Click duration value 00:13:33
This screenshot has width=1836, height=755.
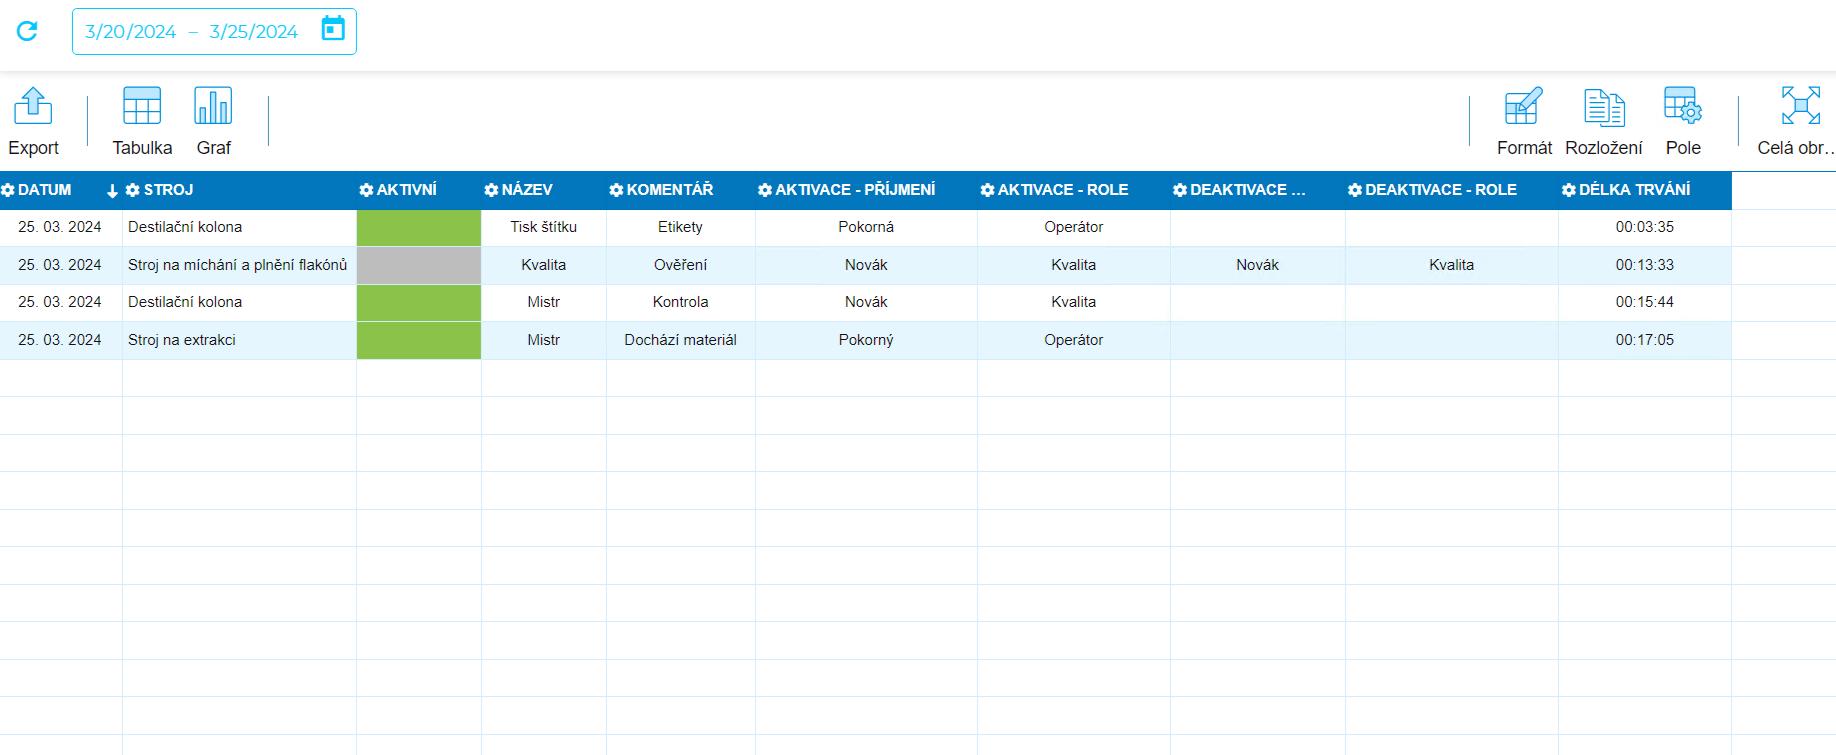tap(1644, 265)
